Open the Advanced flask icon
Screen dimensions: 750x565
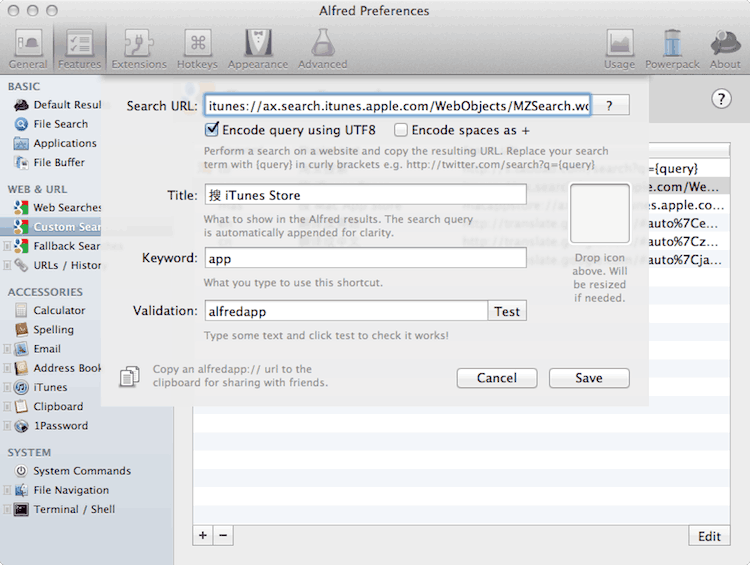pos(322,49)
